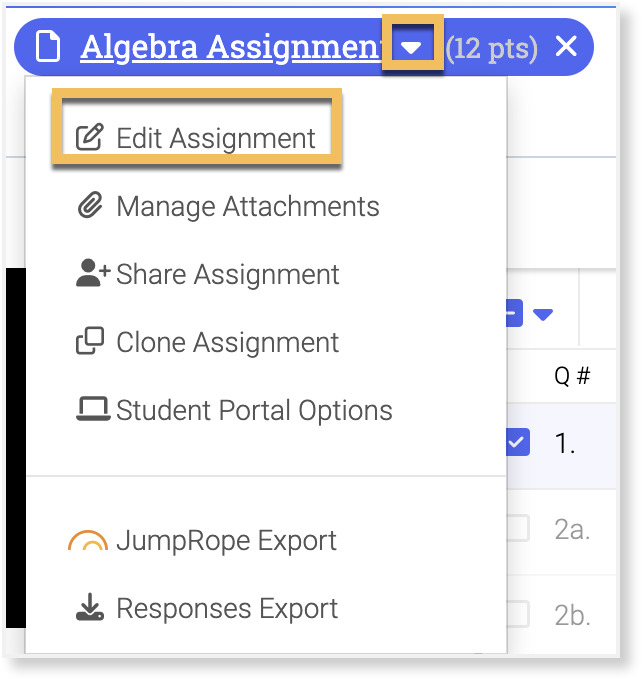This screenshot has width=642, height=680.
Task: Open the Algebra Assignment dropdown arrow
Action: click(412, 47)
